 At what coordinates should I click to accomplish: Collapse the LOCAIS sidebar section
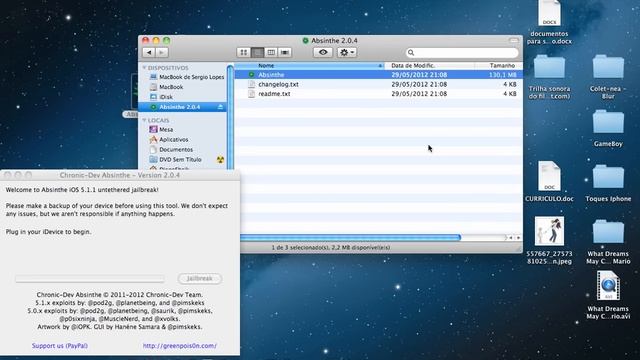pyautogui.click(x=144, y=120)
